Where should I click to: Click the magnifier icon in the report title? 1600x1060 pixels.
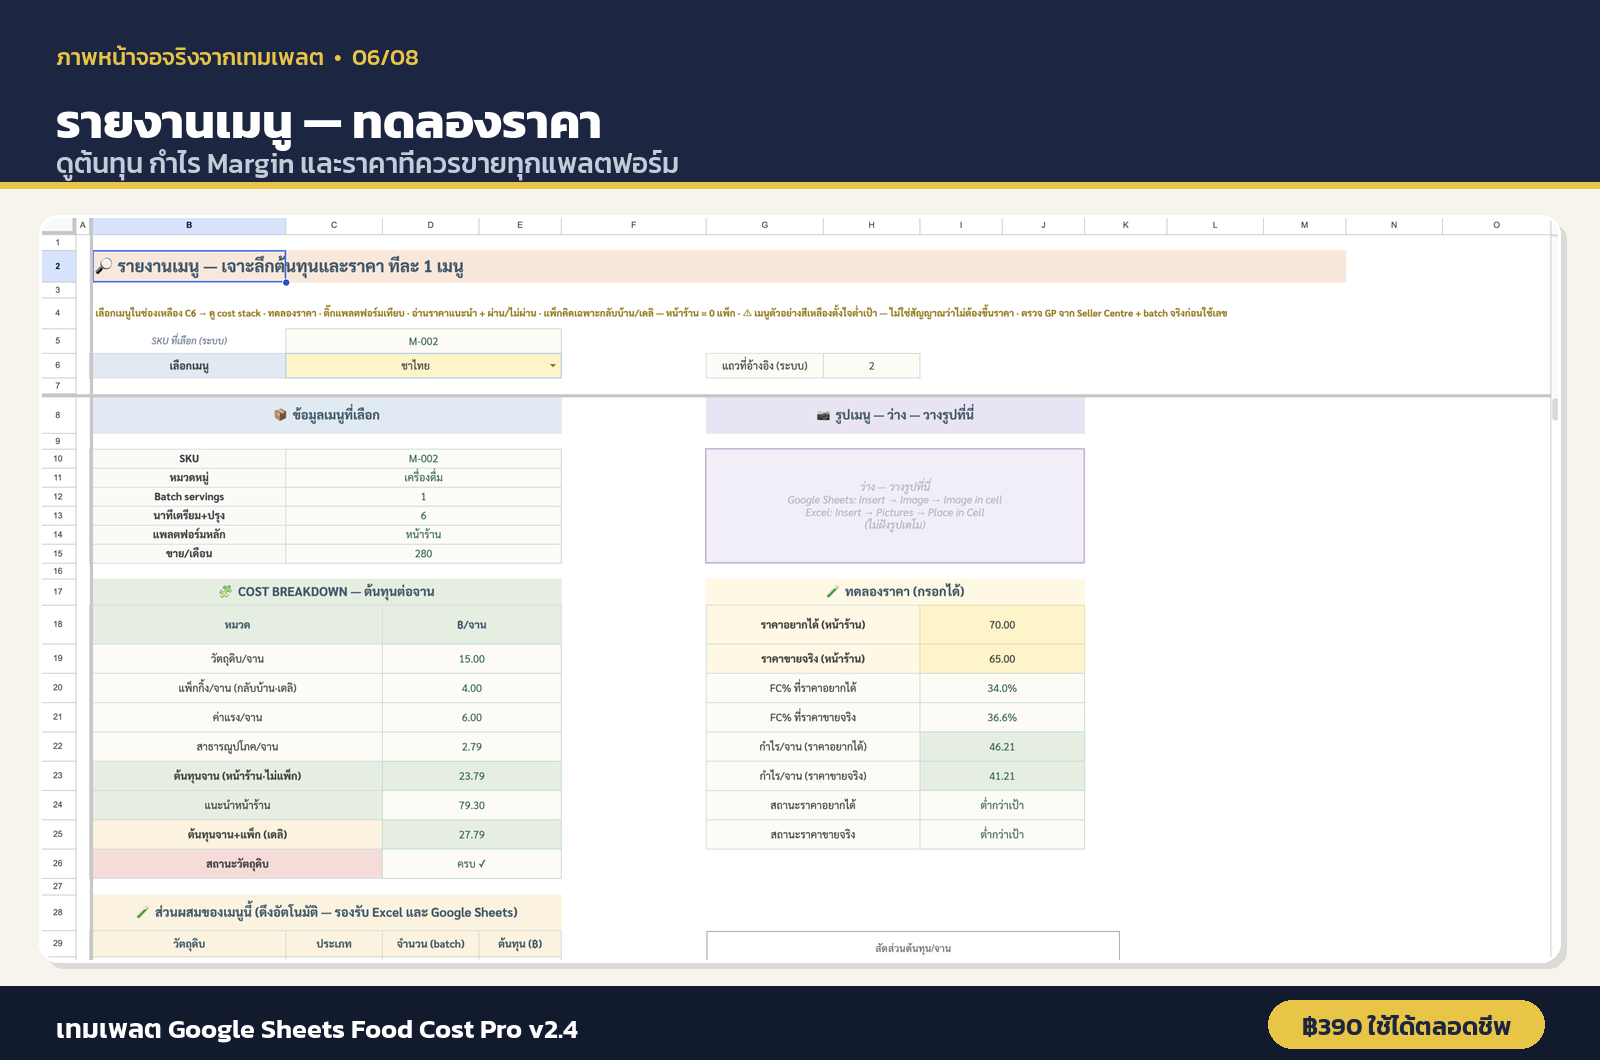click(104, 266)
